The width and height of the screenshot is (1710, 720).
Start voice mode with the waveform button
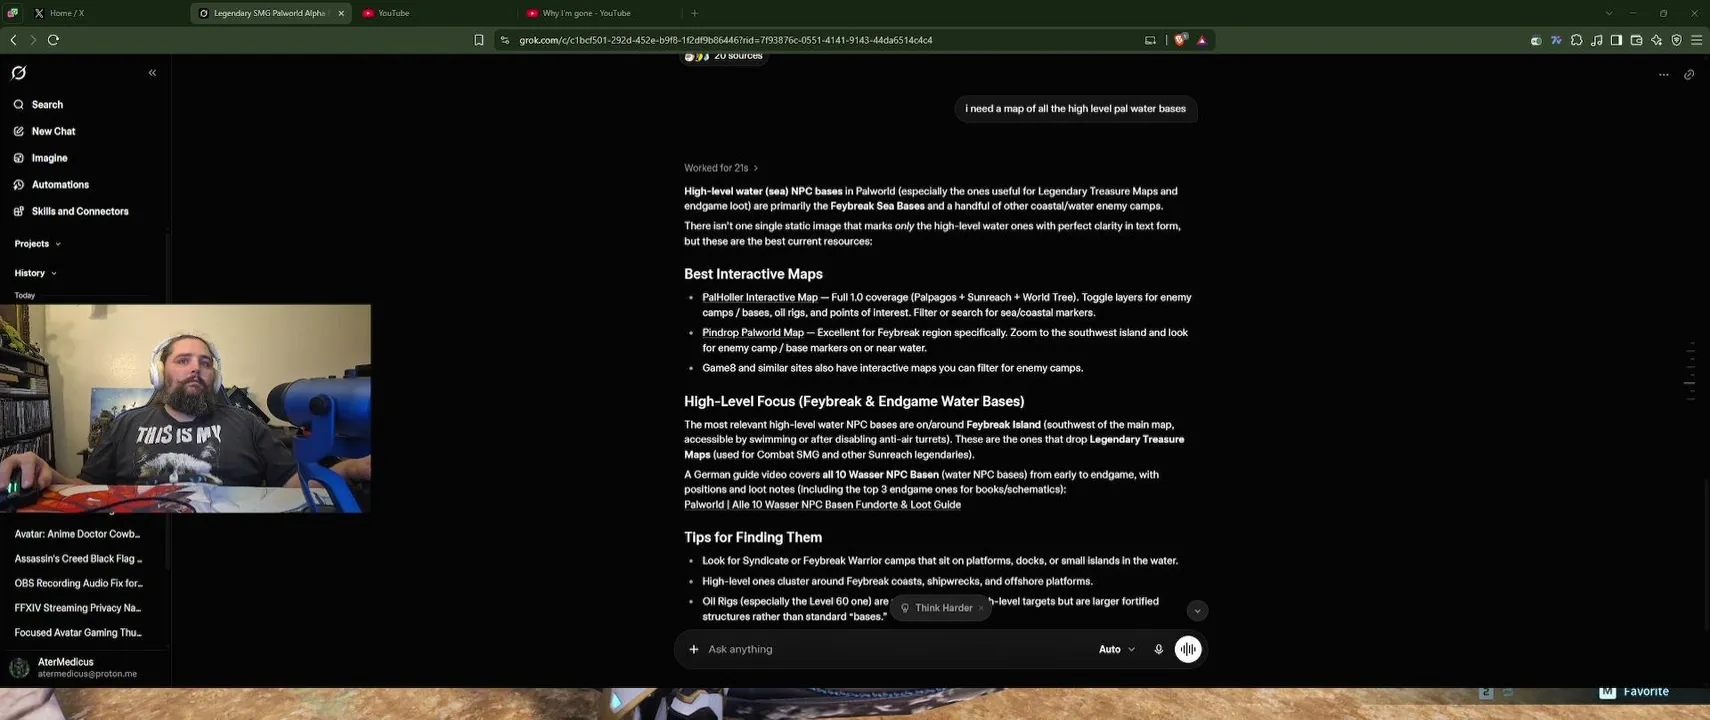tap(1188, 650)
